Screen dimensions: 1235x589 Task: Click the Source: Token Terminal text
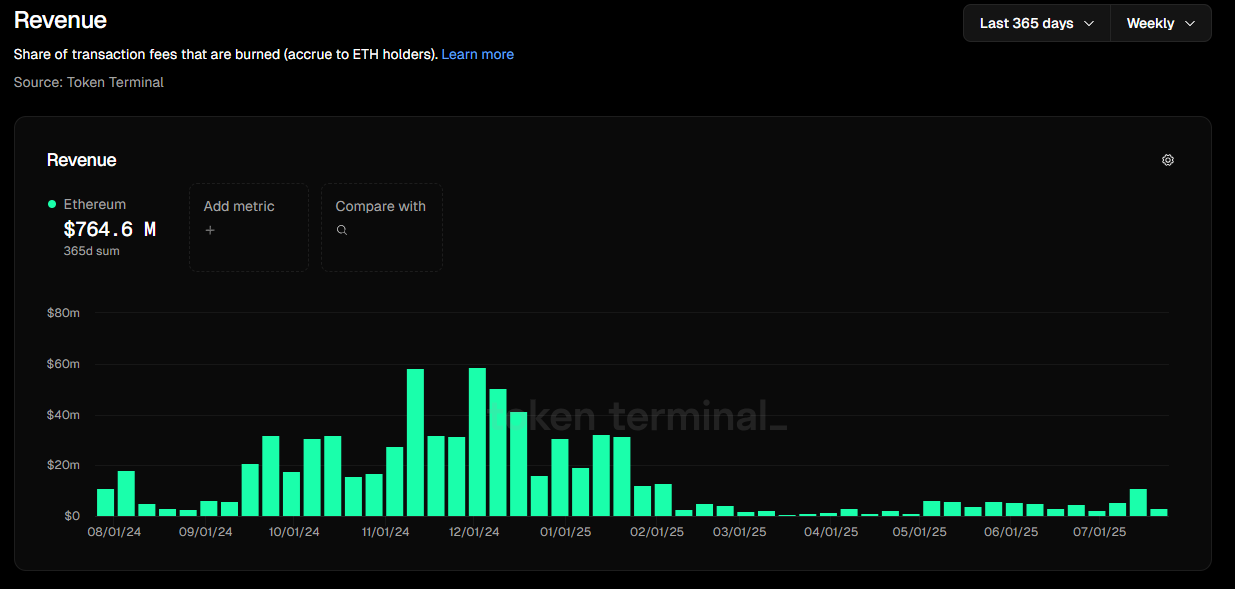89,82
